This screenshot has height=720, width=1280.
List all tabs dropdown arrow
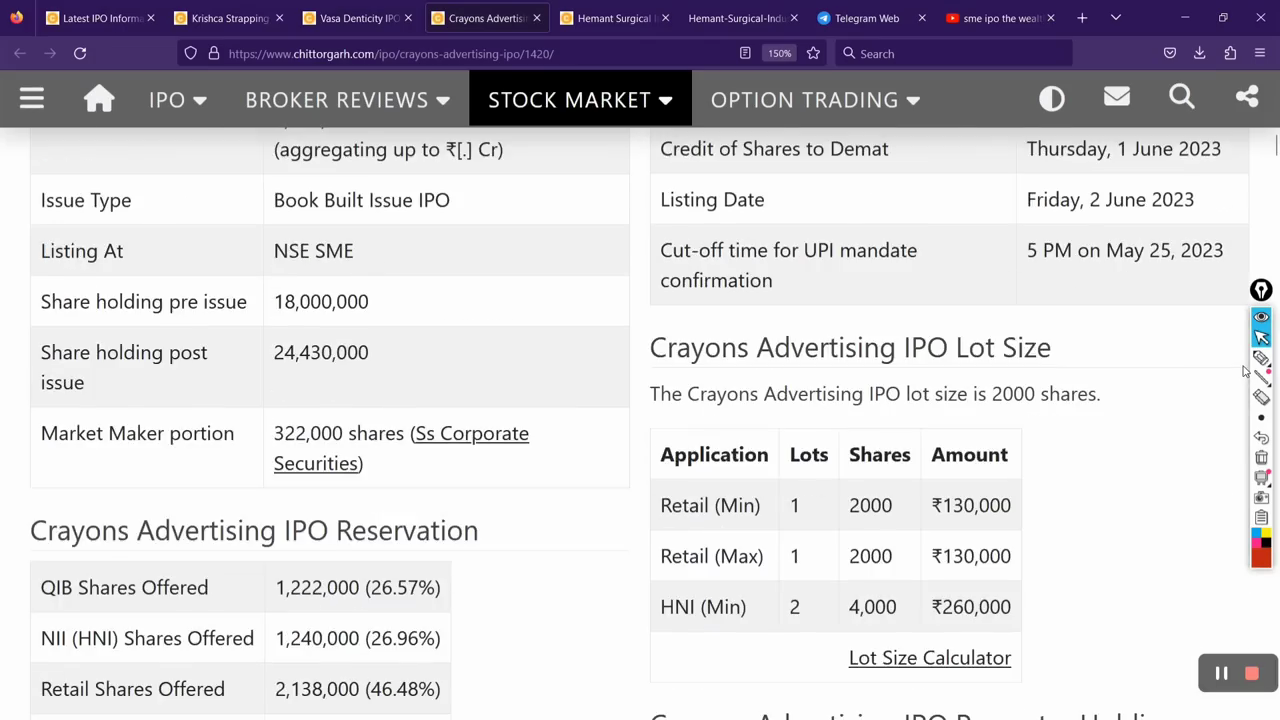(1116, 18)
